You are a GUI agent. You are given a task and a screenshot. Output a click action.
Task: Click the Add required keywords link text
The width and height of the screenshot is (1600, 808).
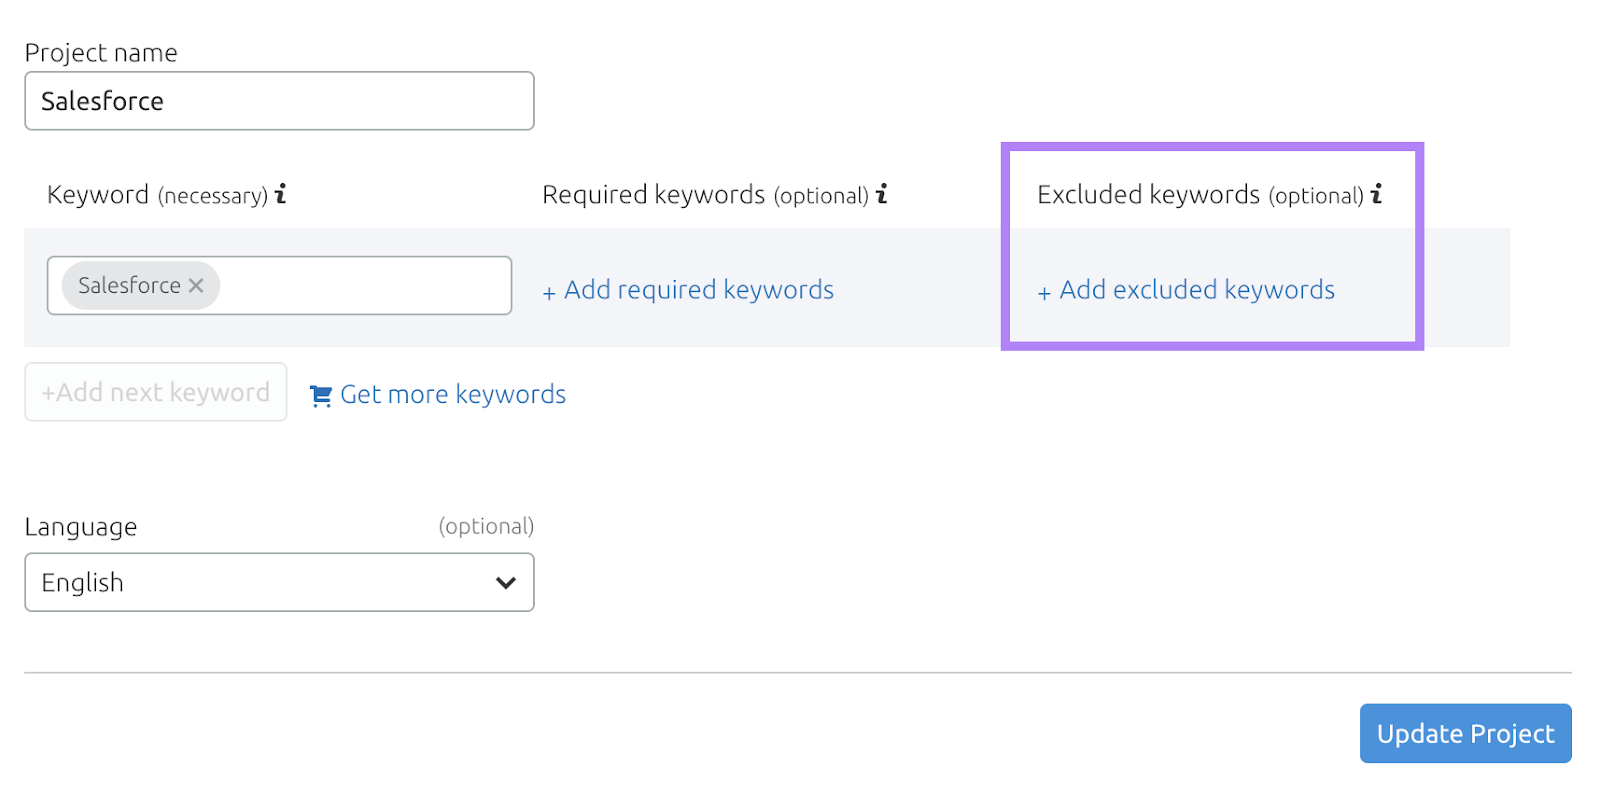coord(698,290)
